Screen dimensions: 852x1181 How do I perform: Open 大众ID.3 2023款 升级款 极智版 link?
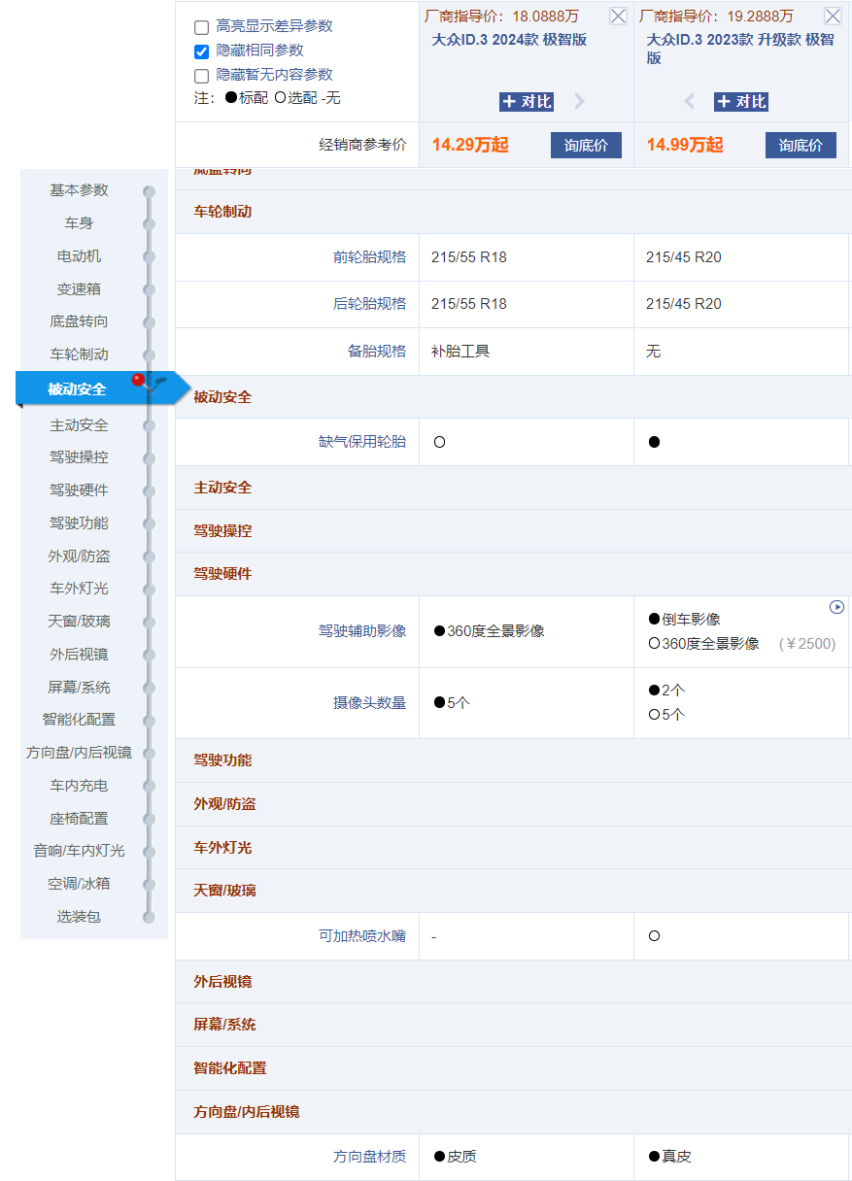click(741, 48)
